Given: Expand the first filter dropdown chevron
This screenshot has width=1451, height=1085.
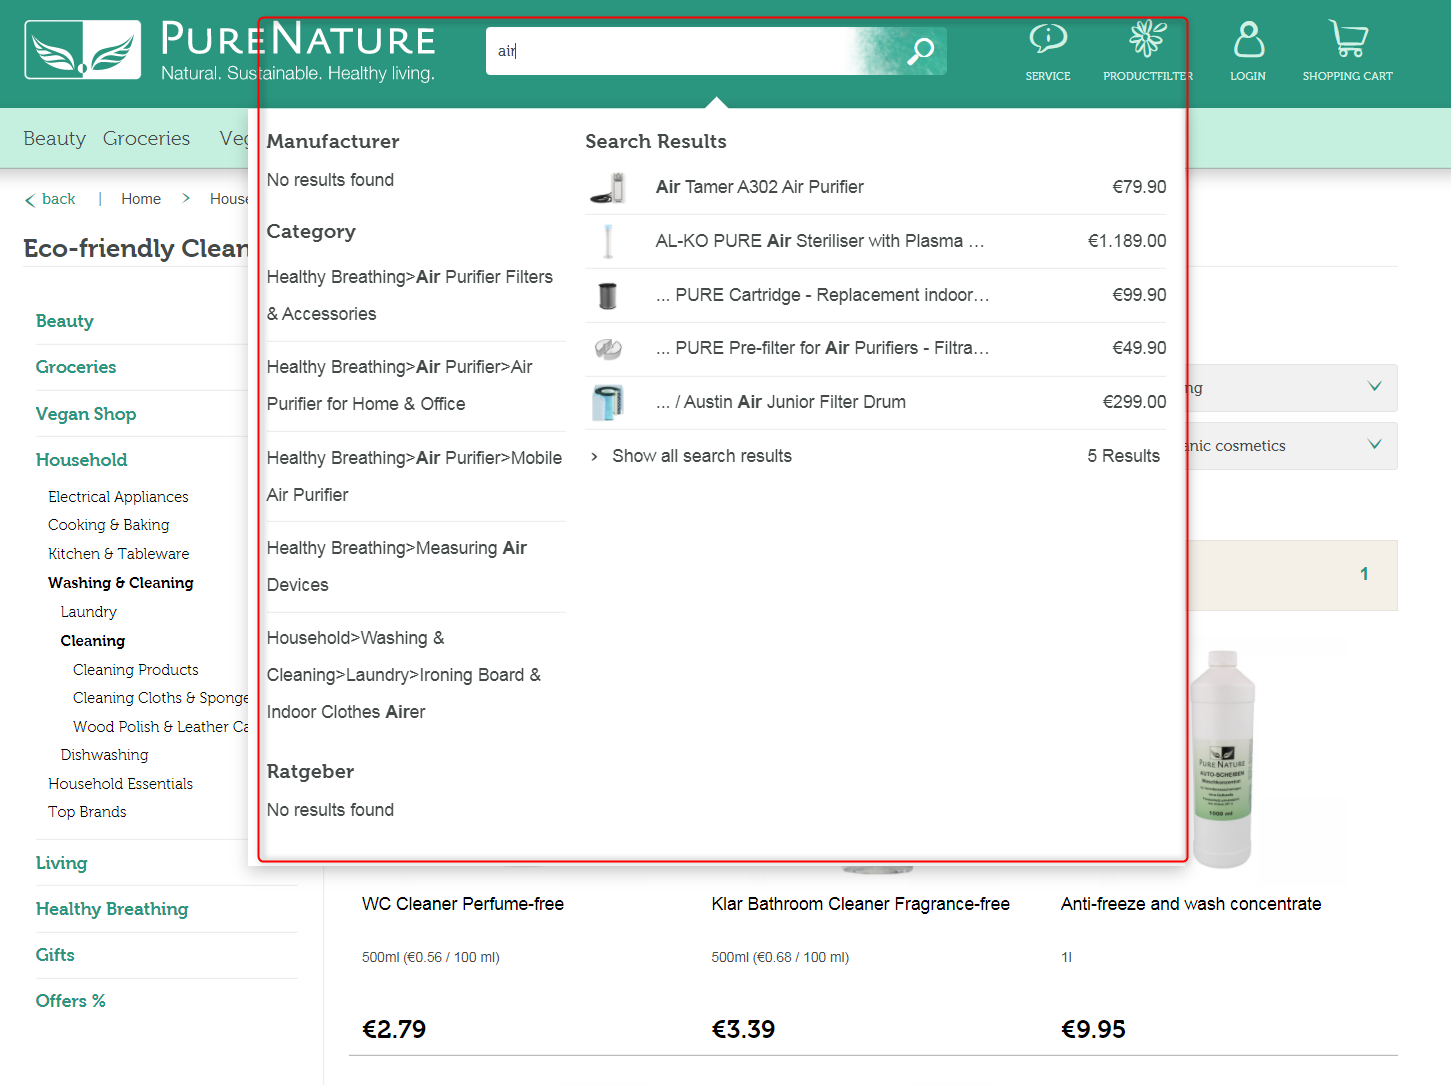Looking at the screenshot, I should 1374,387.
